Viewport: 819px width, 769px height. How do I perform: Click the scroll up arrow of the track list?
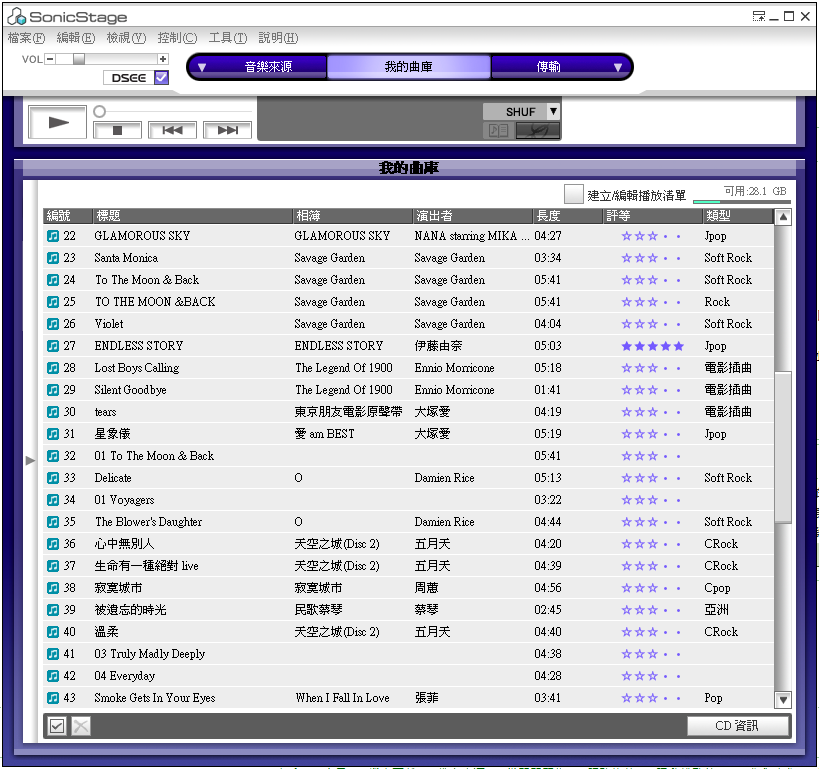pos(783,217)
